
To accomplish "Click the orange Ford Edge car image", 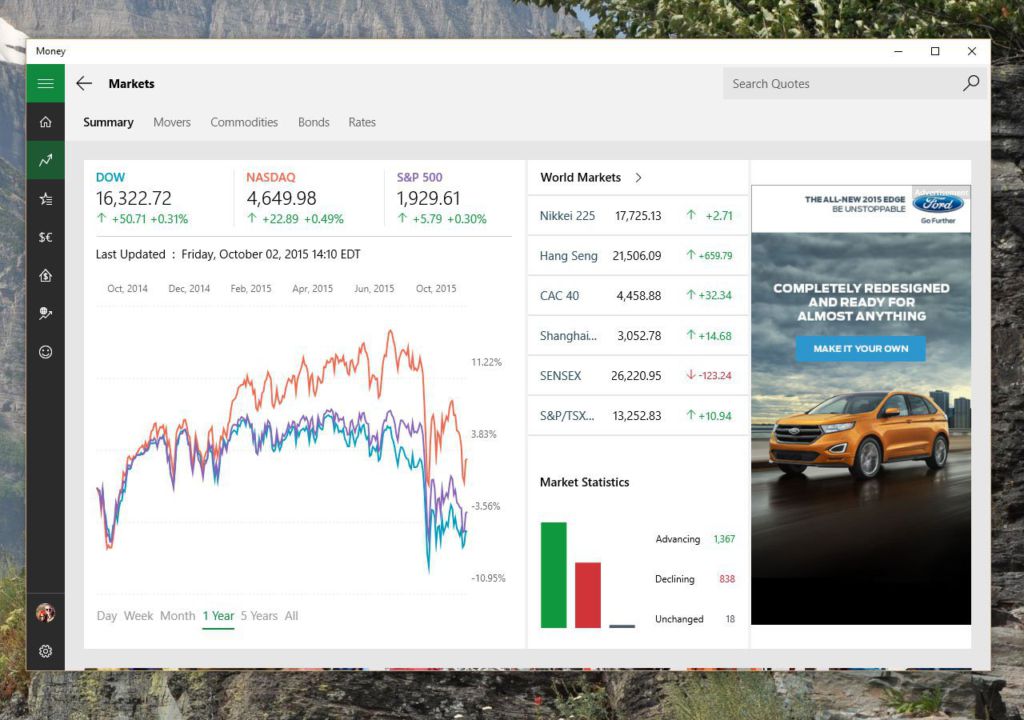I will [x=860, y=434].
